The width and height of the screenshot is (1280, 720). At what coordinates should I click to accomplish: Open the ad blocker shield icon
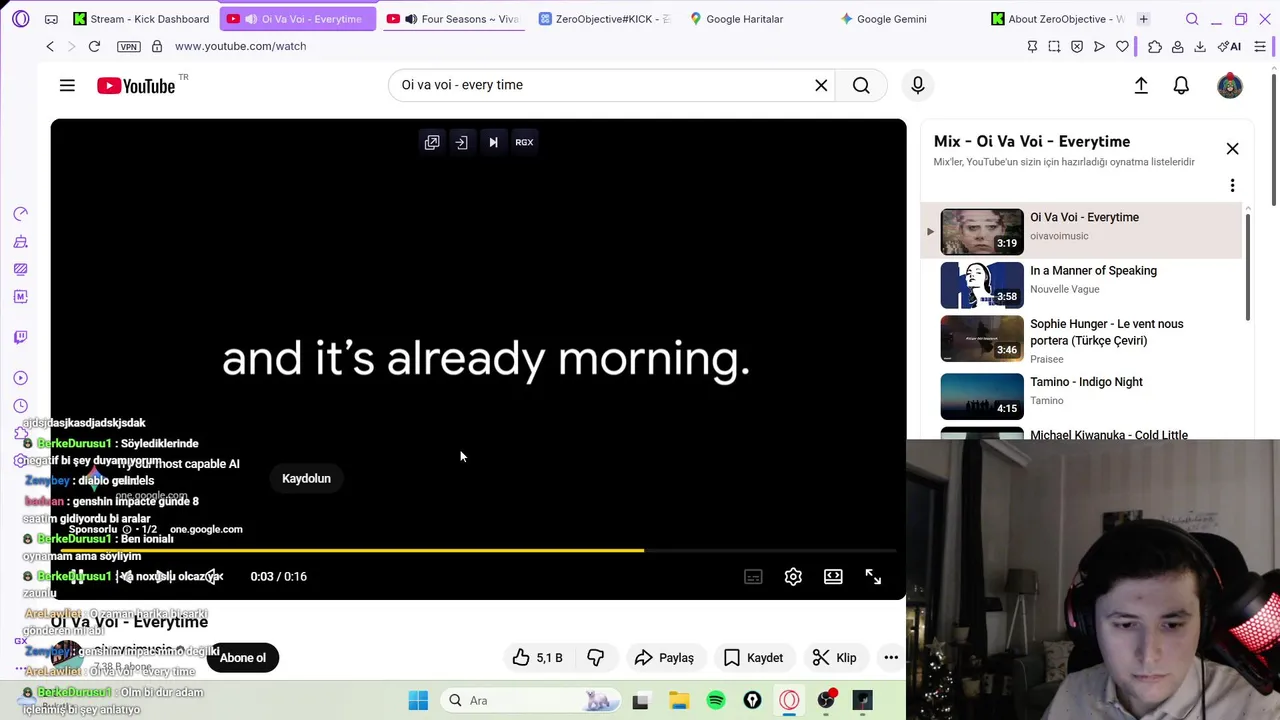pos(1077,46)
